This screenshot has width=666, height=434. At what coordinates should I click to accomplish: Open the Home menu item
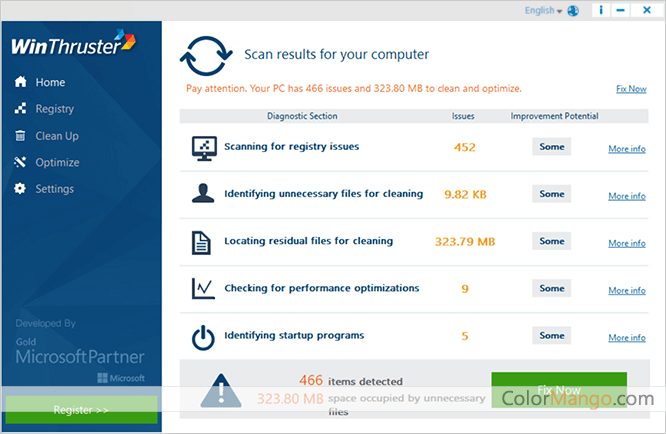click(50, 82)
